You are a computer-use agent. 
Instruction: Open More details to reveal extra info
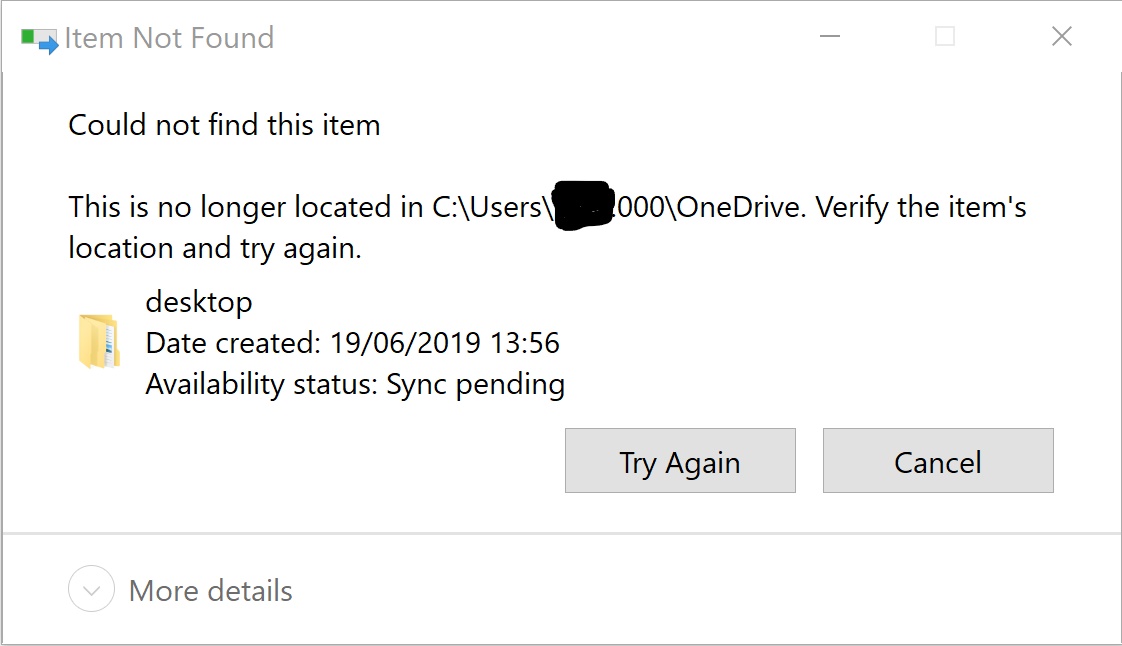(x=209, y=590)
